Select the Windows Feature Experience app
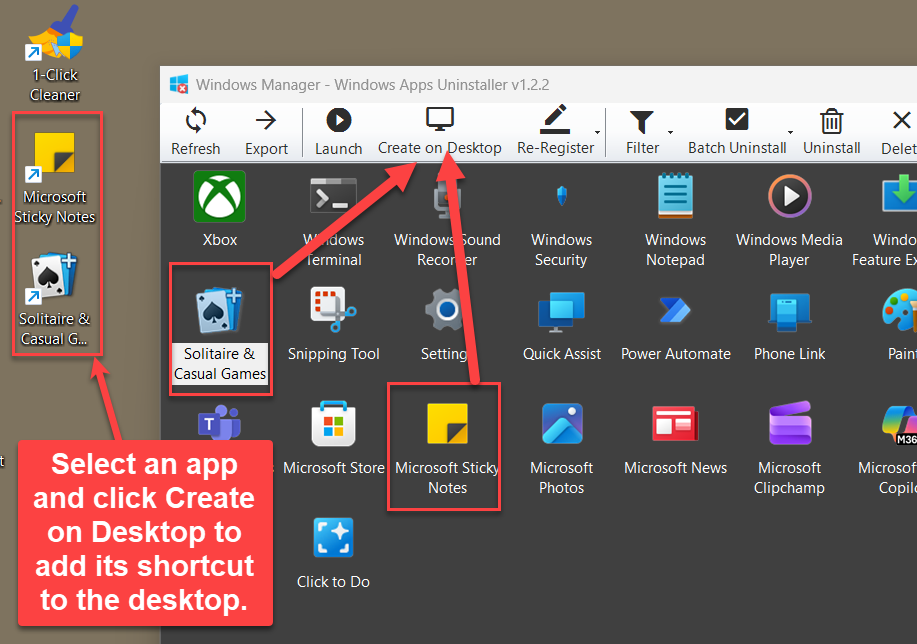The width and height of the screenshot is (917, 644). tap(885, 219)
